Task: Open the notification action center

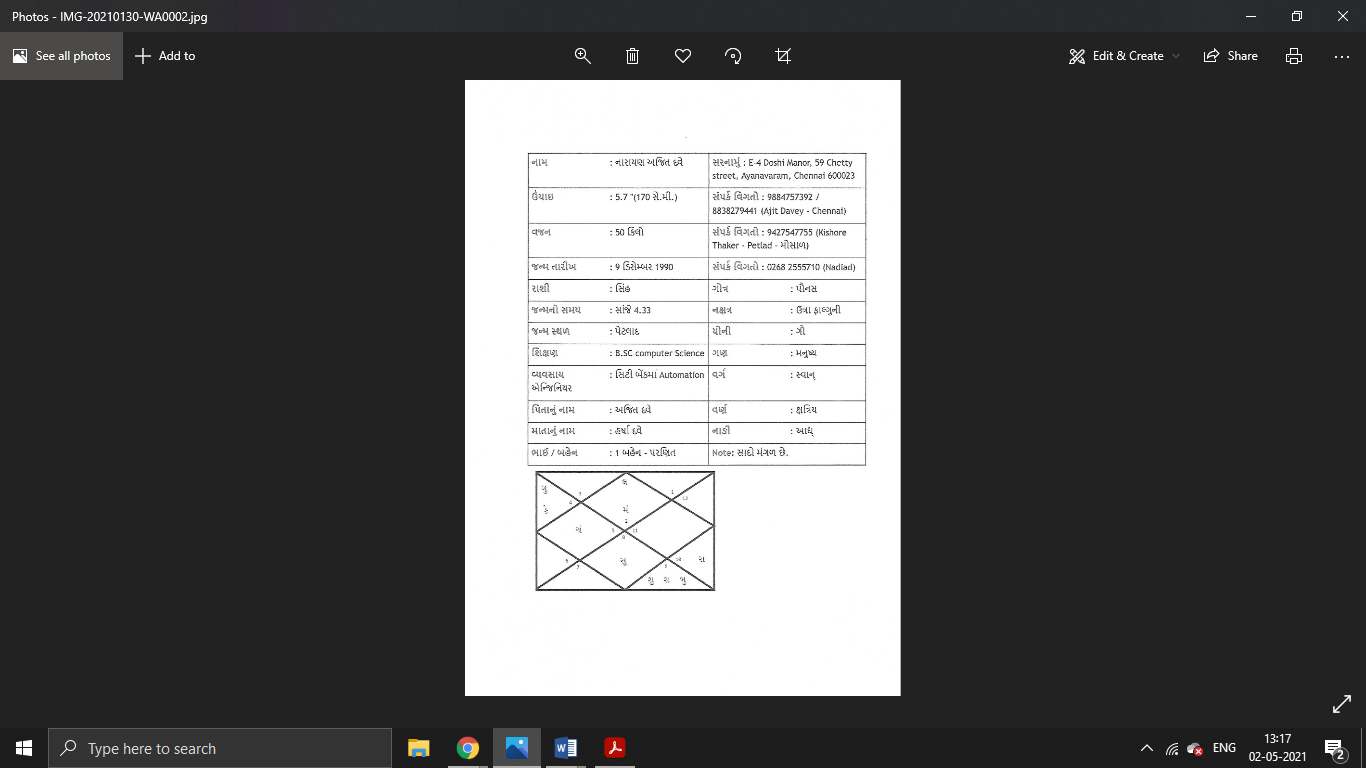Action: tap(1334, 748)
